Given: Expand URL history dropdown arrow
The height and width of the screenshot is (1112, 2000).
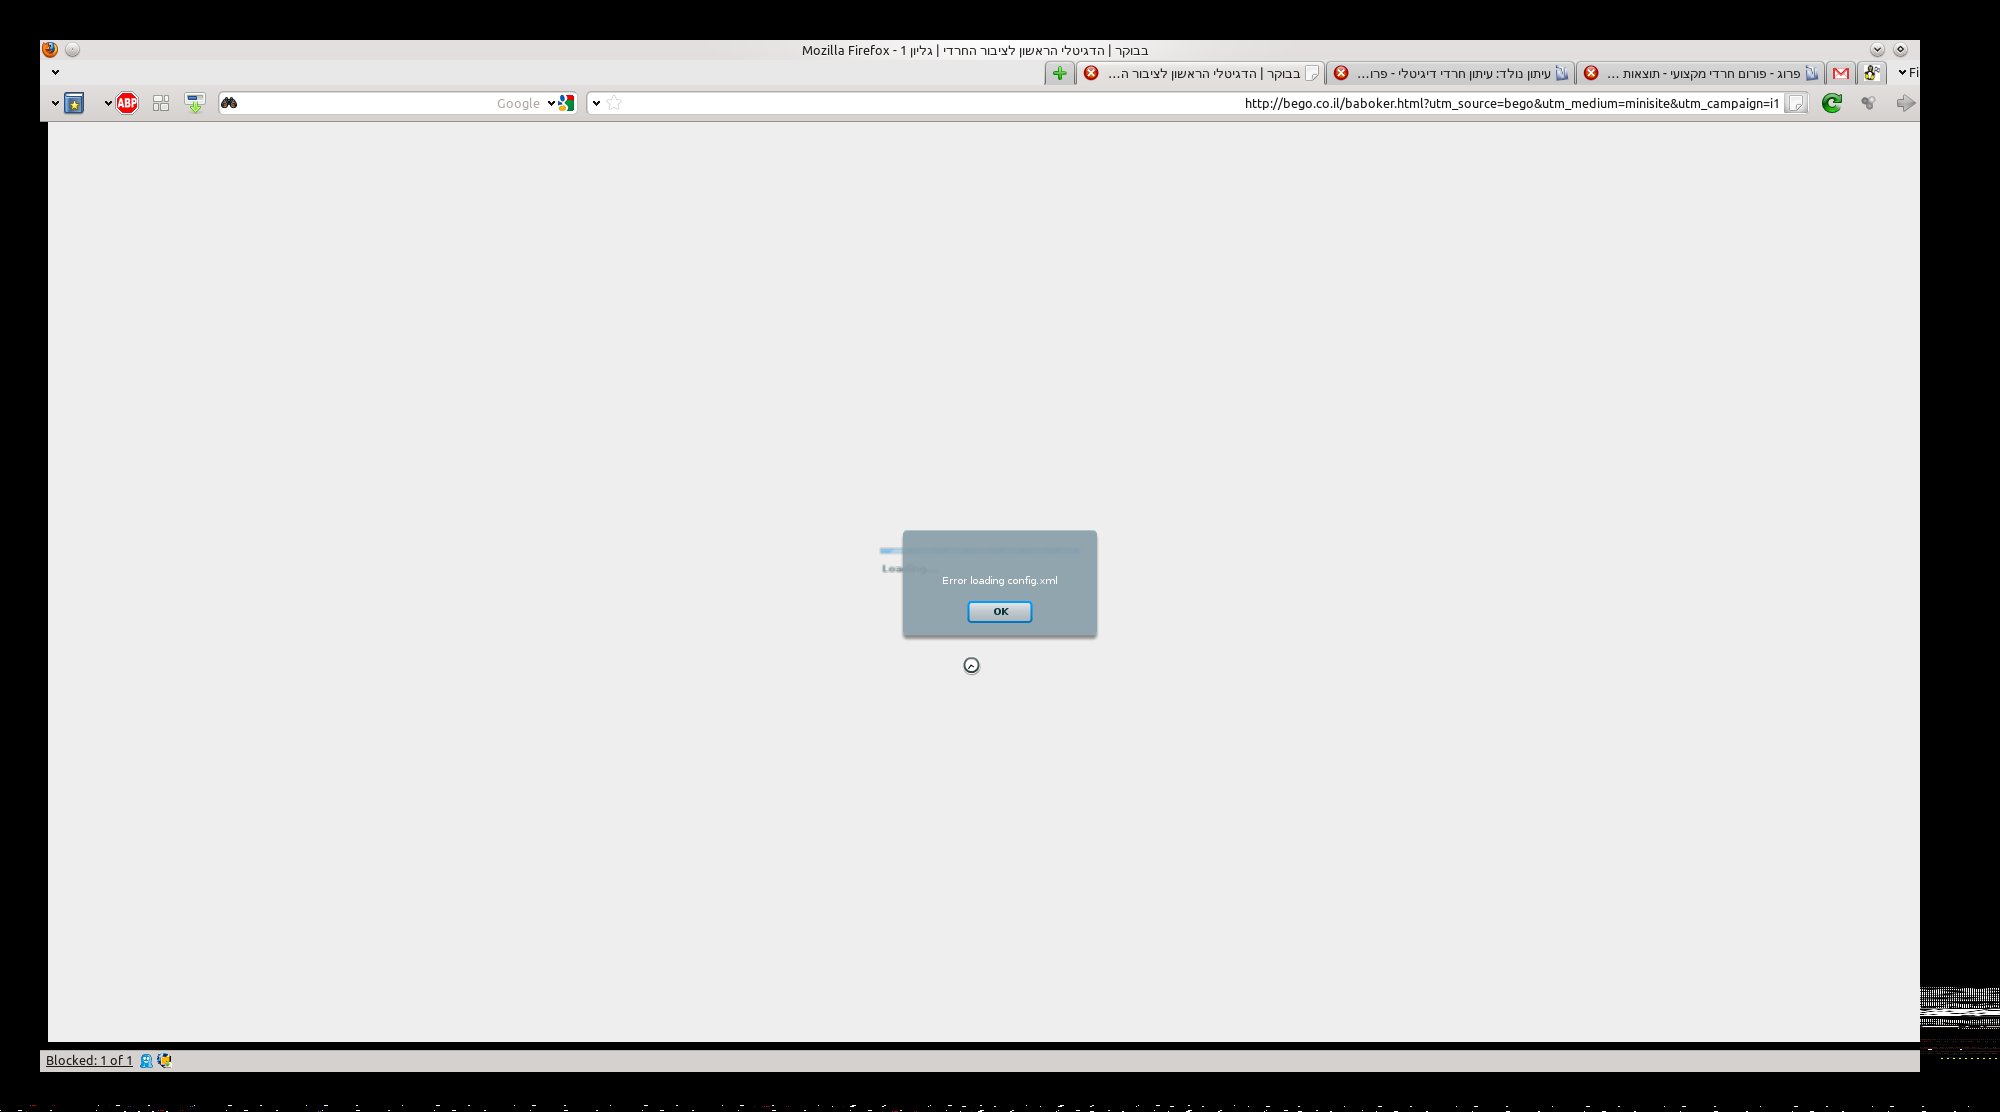Looking at the screenshot, I should [x=597, y=103].
